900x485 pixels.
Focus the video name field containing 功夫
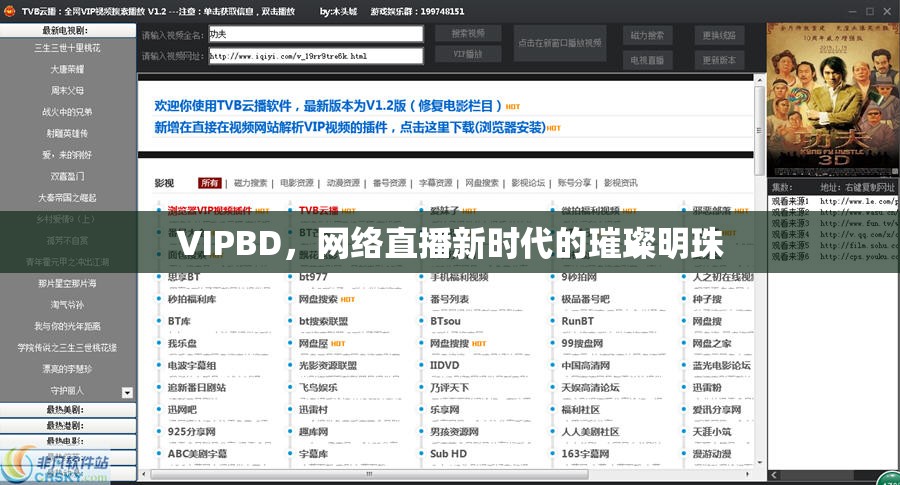tap(316, 34)
